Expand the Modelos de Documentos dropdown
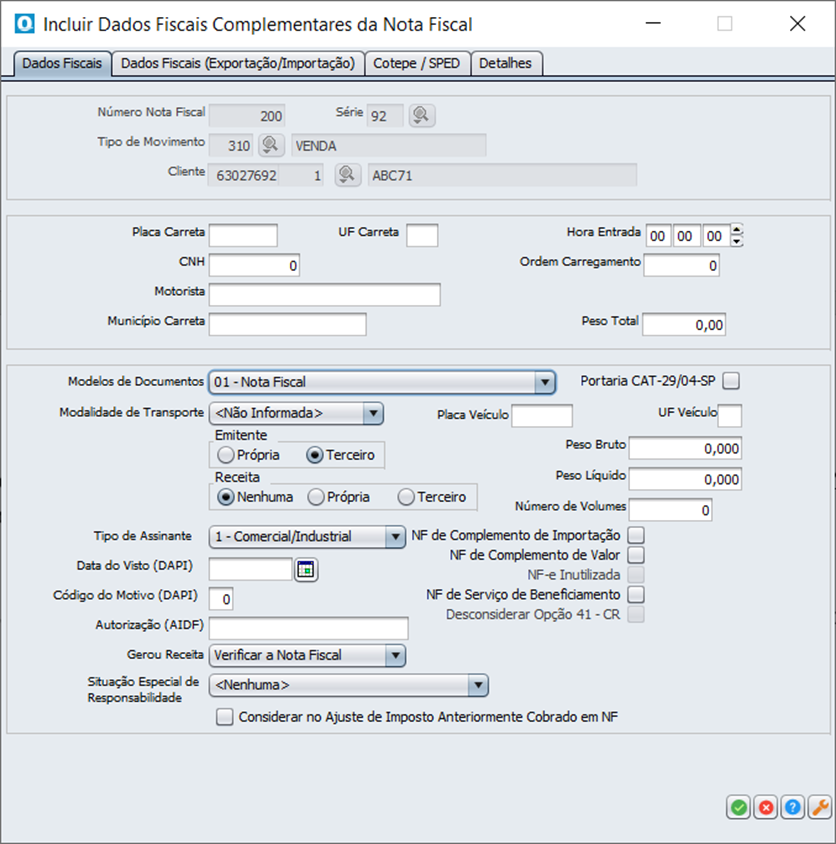 544,382
